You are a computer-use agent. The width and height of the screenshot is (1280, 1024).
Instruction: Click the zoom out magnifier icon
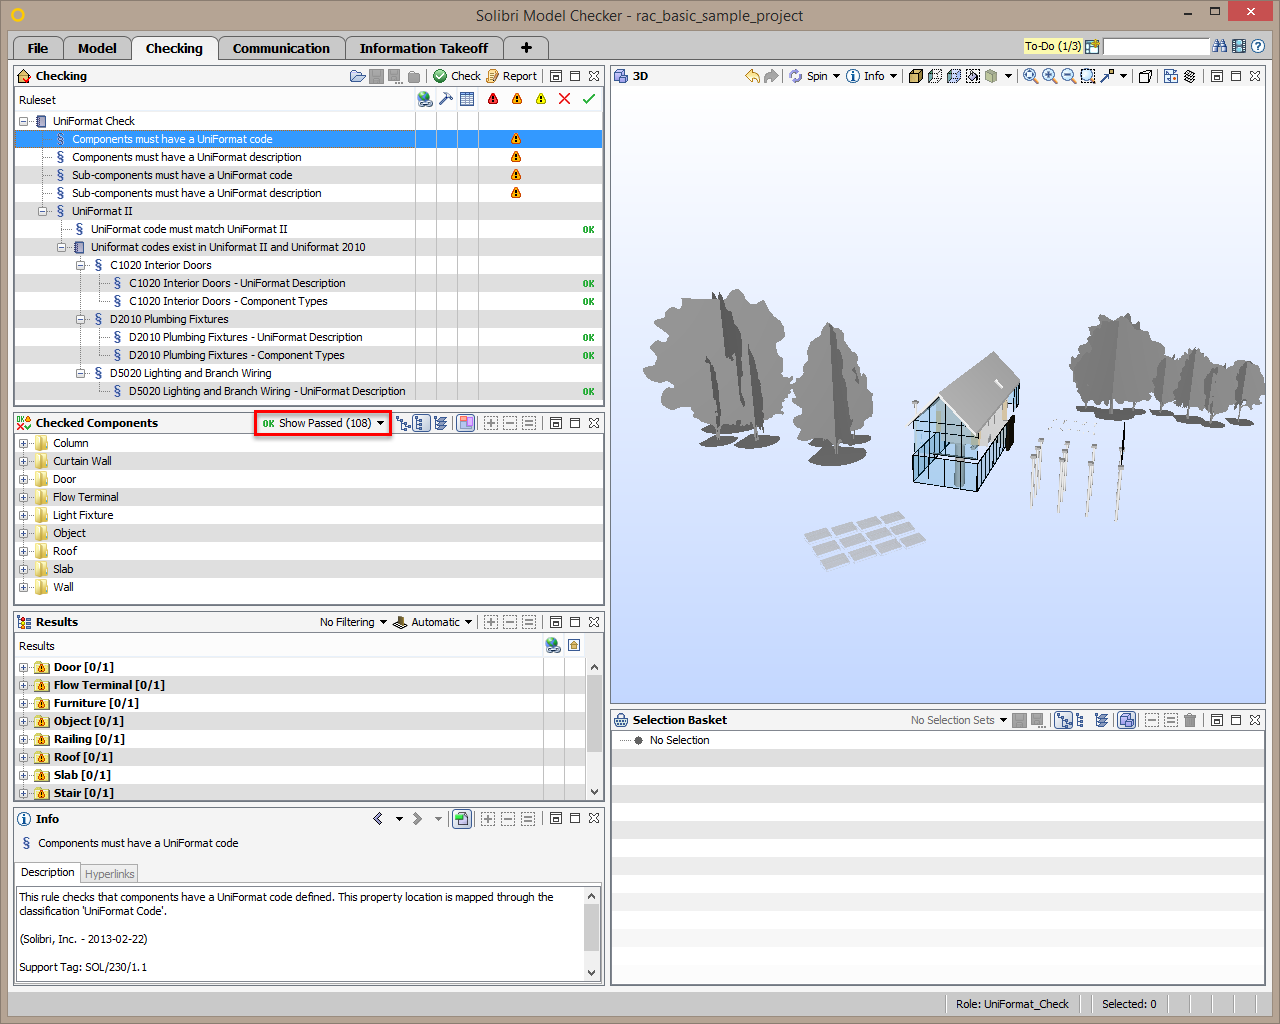[1068, 76]
